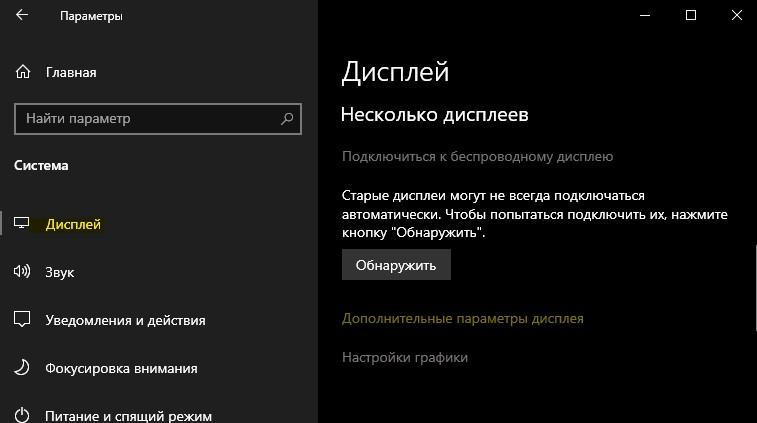Click the Фокусировка внимания moon icon

point(22,367)
